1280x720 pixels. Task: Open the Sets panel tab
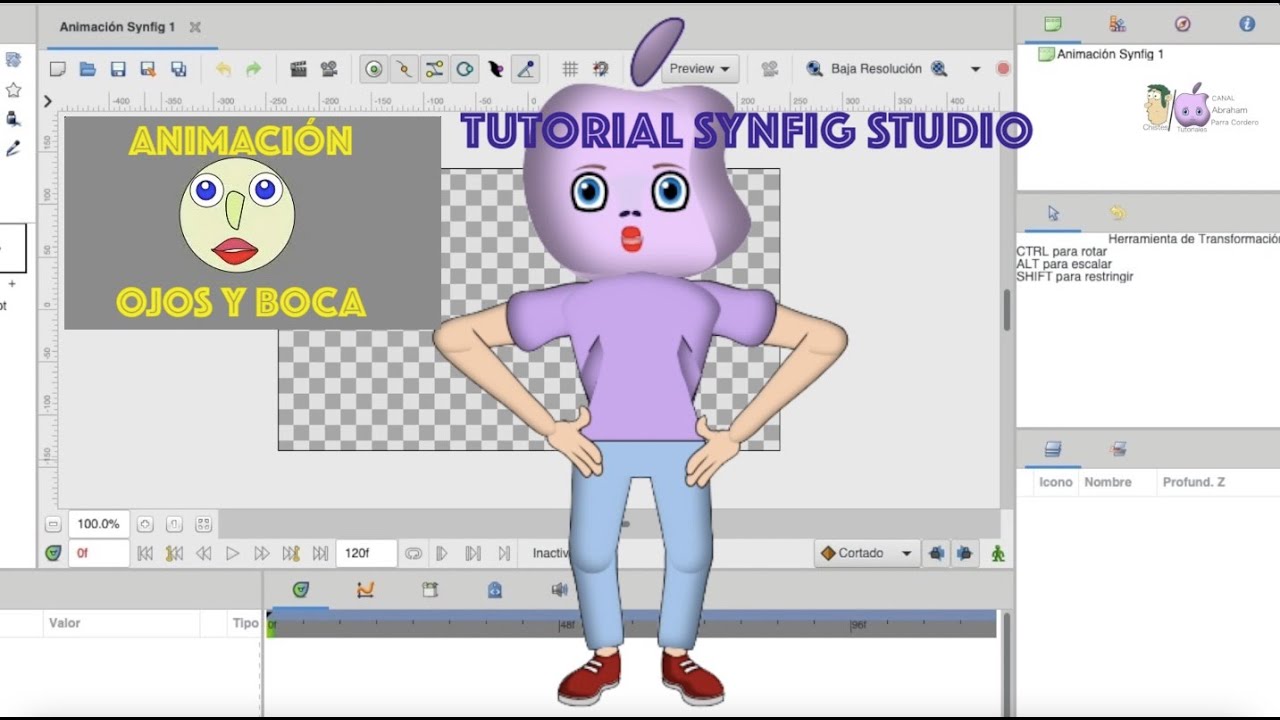click(x=1118, y=449)
